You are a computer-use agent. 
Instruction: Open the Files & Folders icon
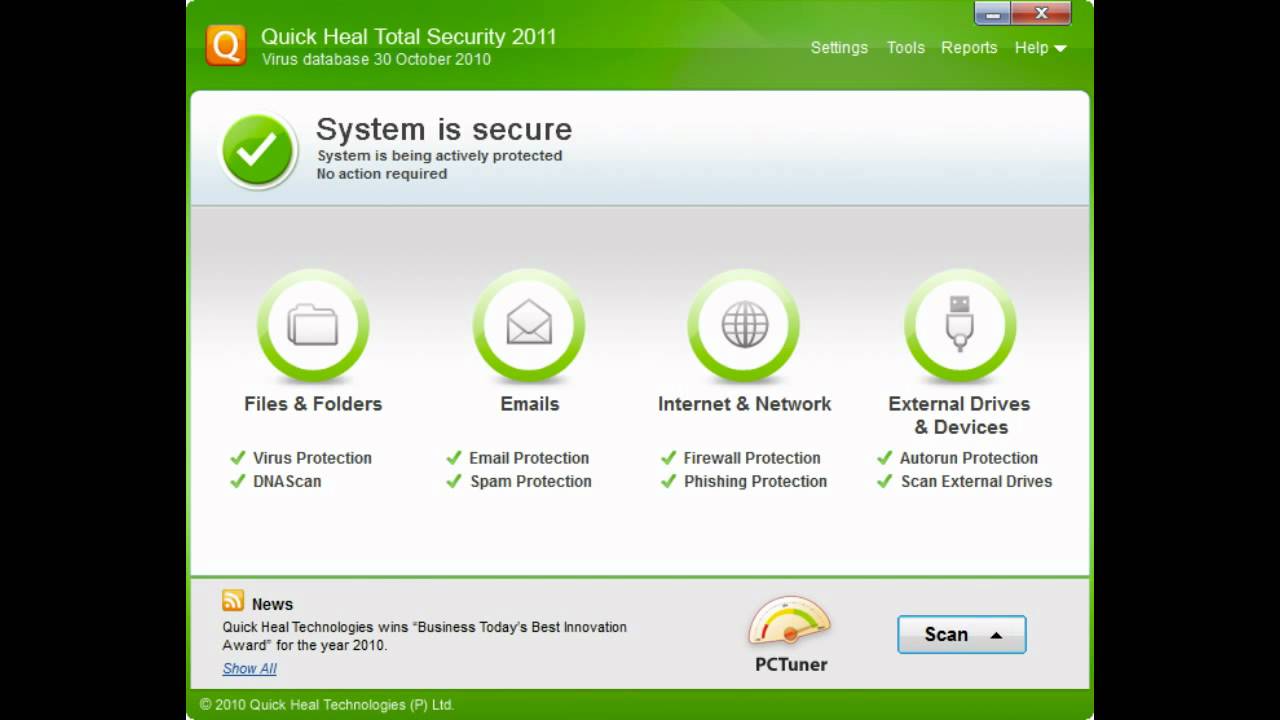coord(313,325)
